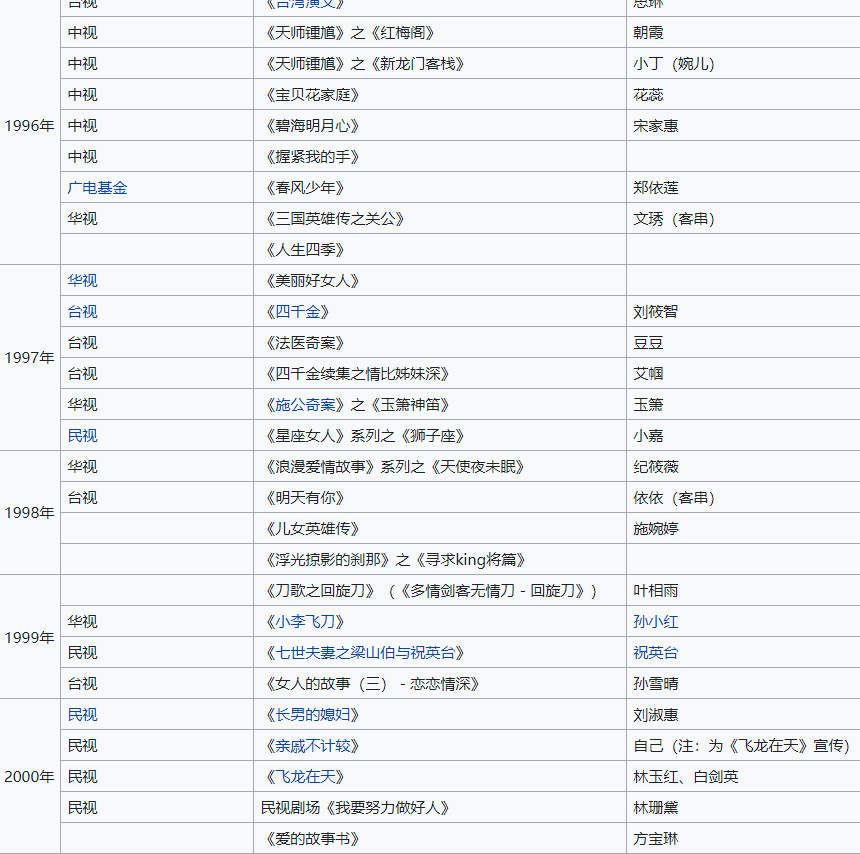The width and height of the screenshot is (860, 854).
Task: Click the 《天师锺馗》之《新龙门客栈》 title cell
Action: tap(440, 64)
